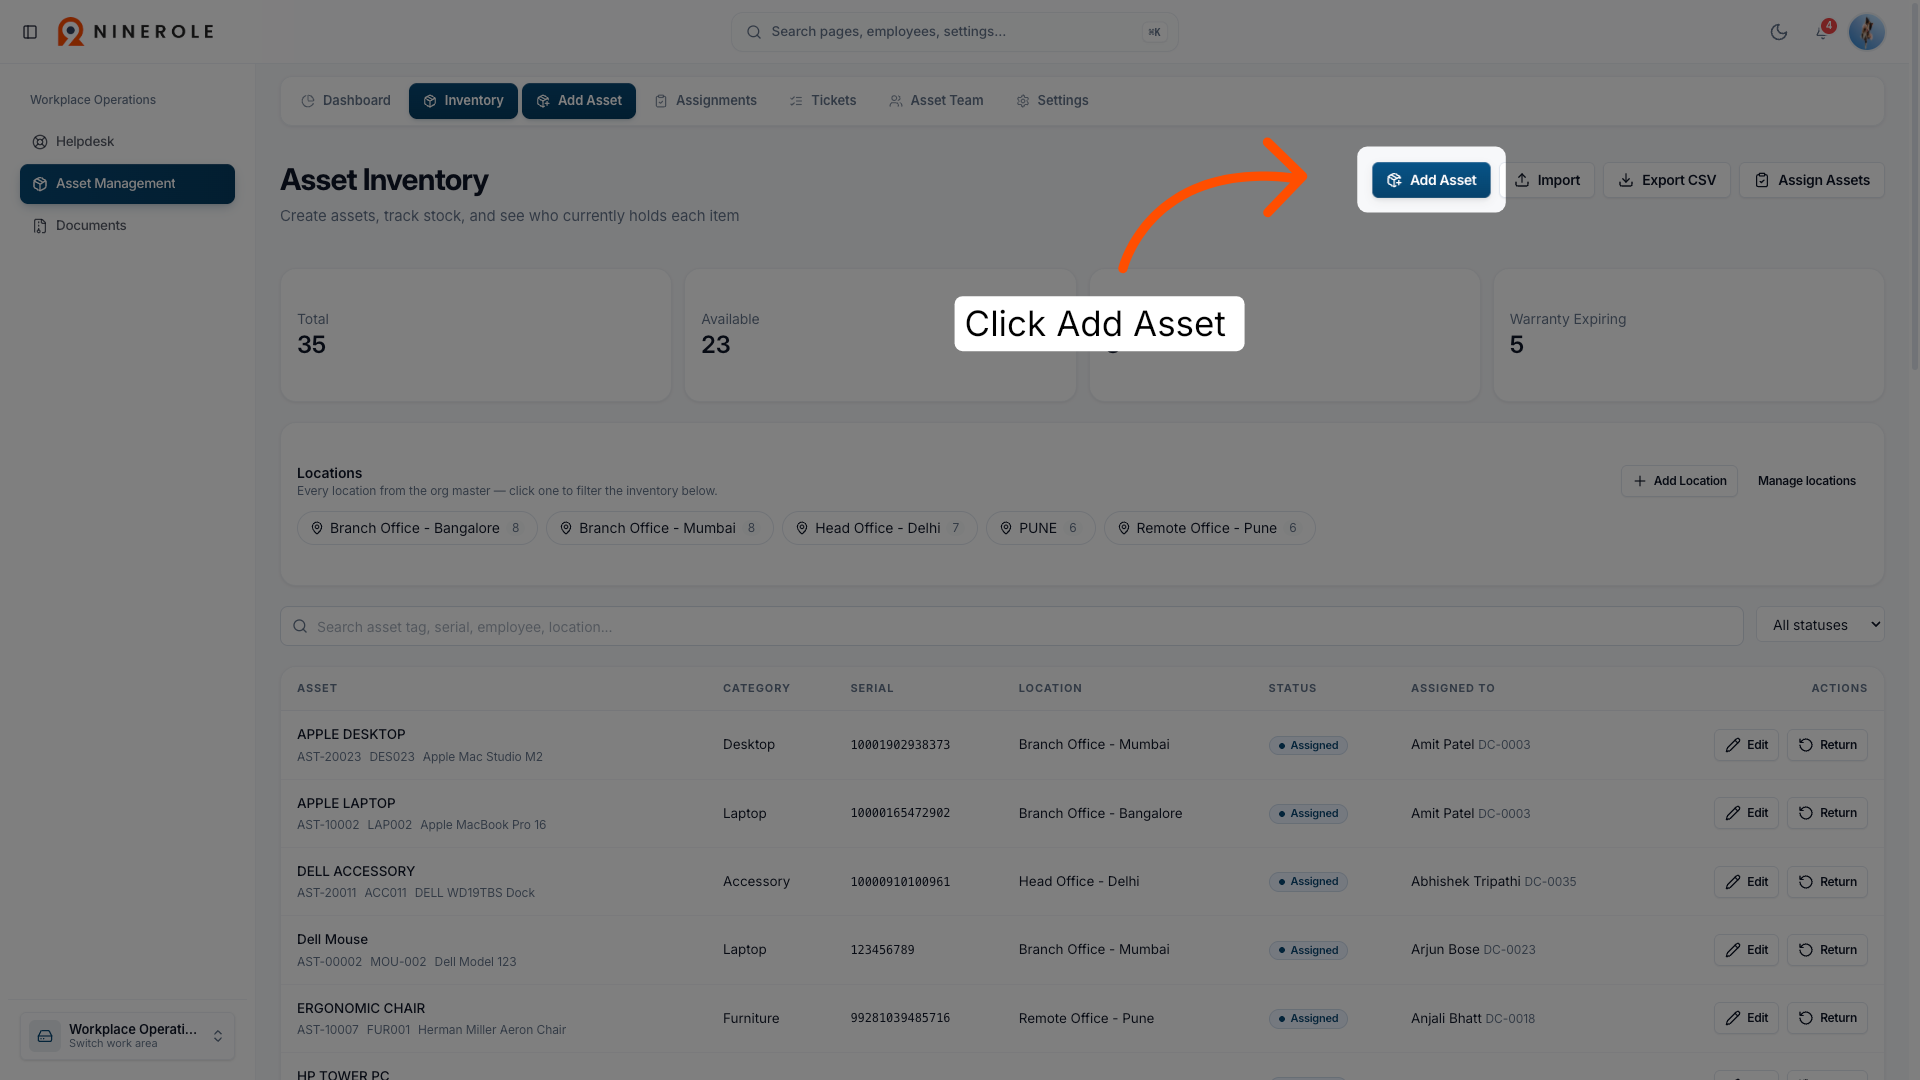The width and height of the screenshot is (1920, 1080).
Task: Click the Warranty Expiring stat card
Action: click(1688, 335)
